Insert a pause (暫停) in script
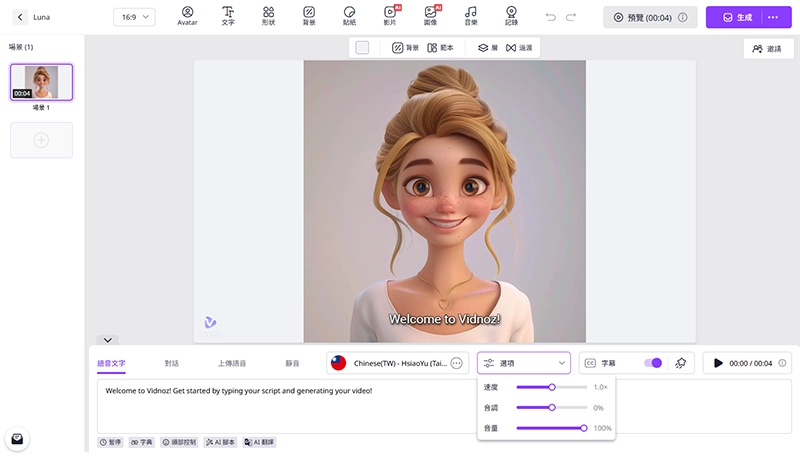The height and width of the screenshot is (456, 800). 110,442
